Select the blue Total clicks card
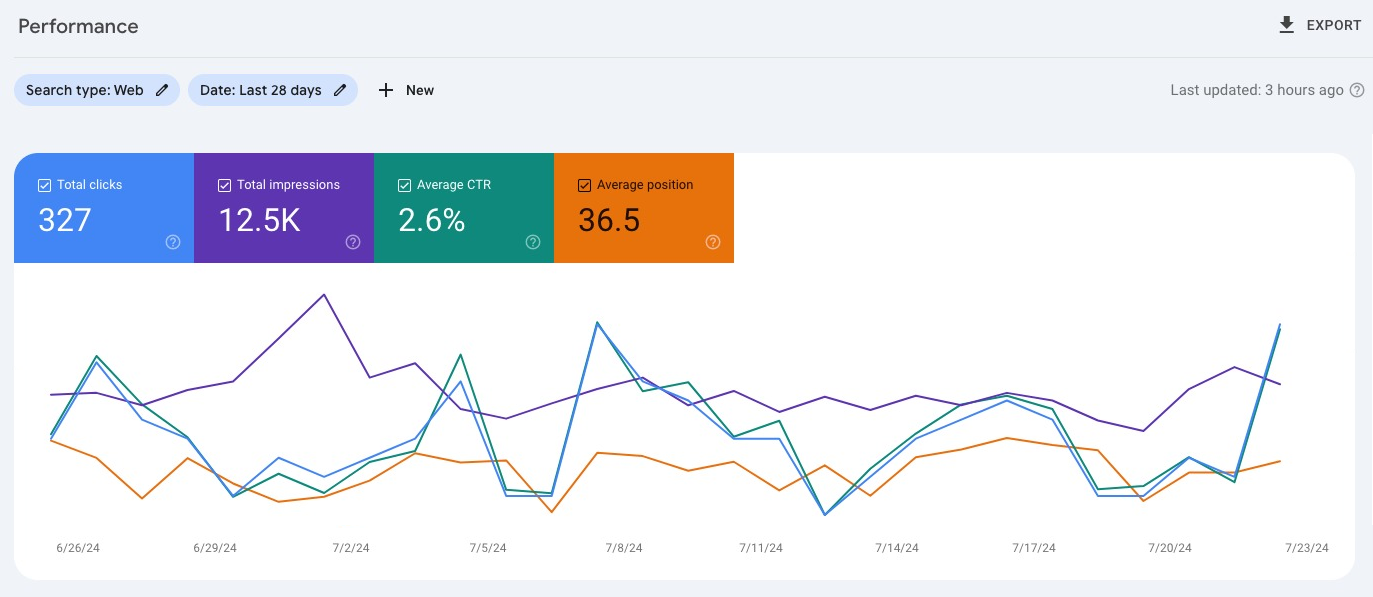This screenshot has width=1373, height=597. [x=104, y=208]
